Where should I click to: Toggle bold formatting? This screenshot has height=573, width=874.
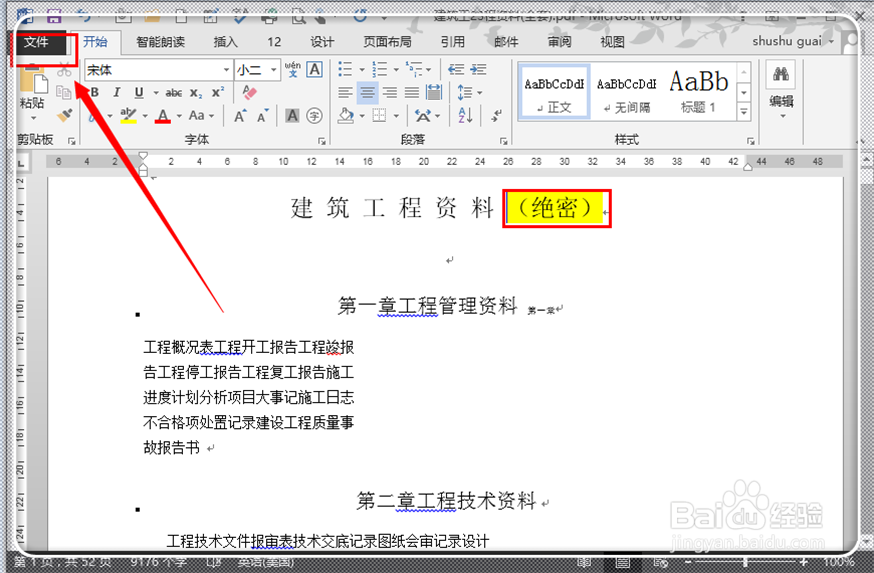[95, 93]
